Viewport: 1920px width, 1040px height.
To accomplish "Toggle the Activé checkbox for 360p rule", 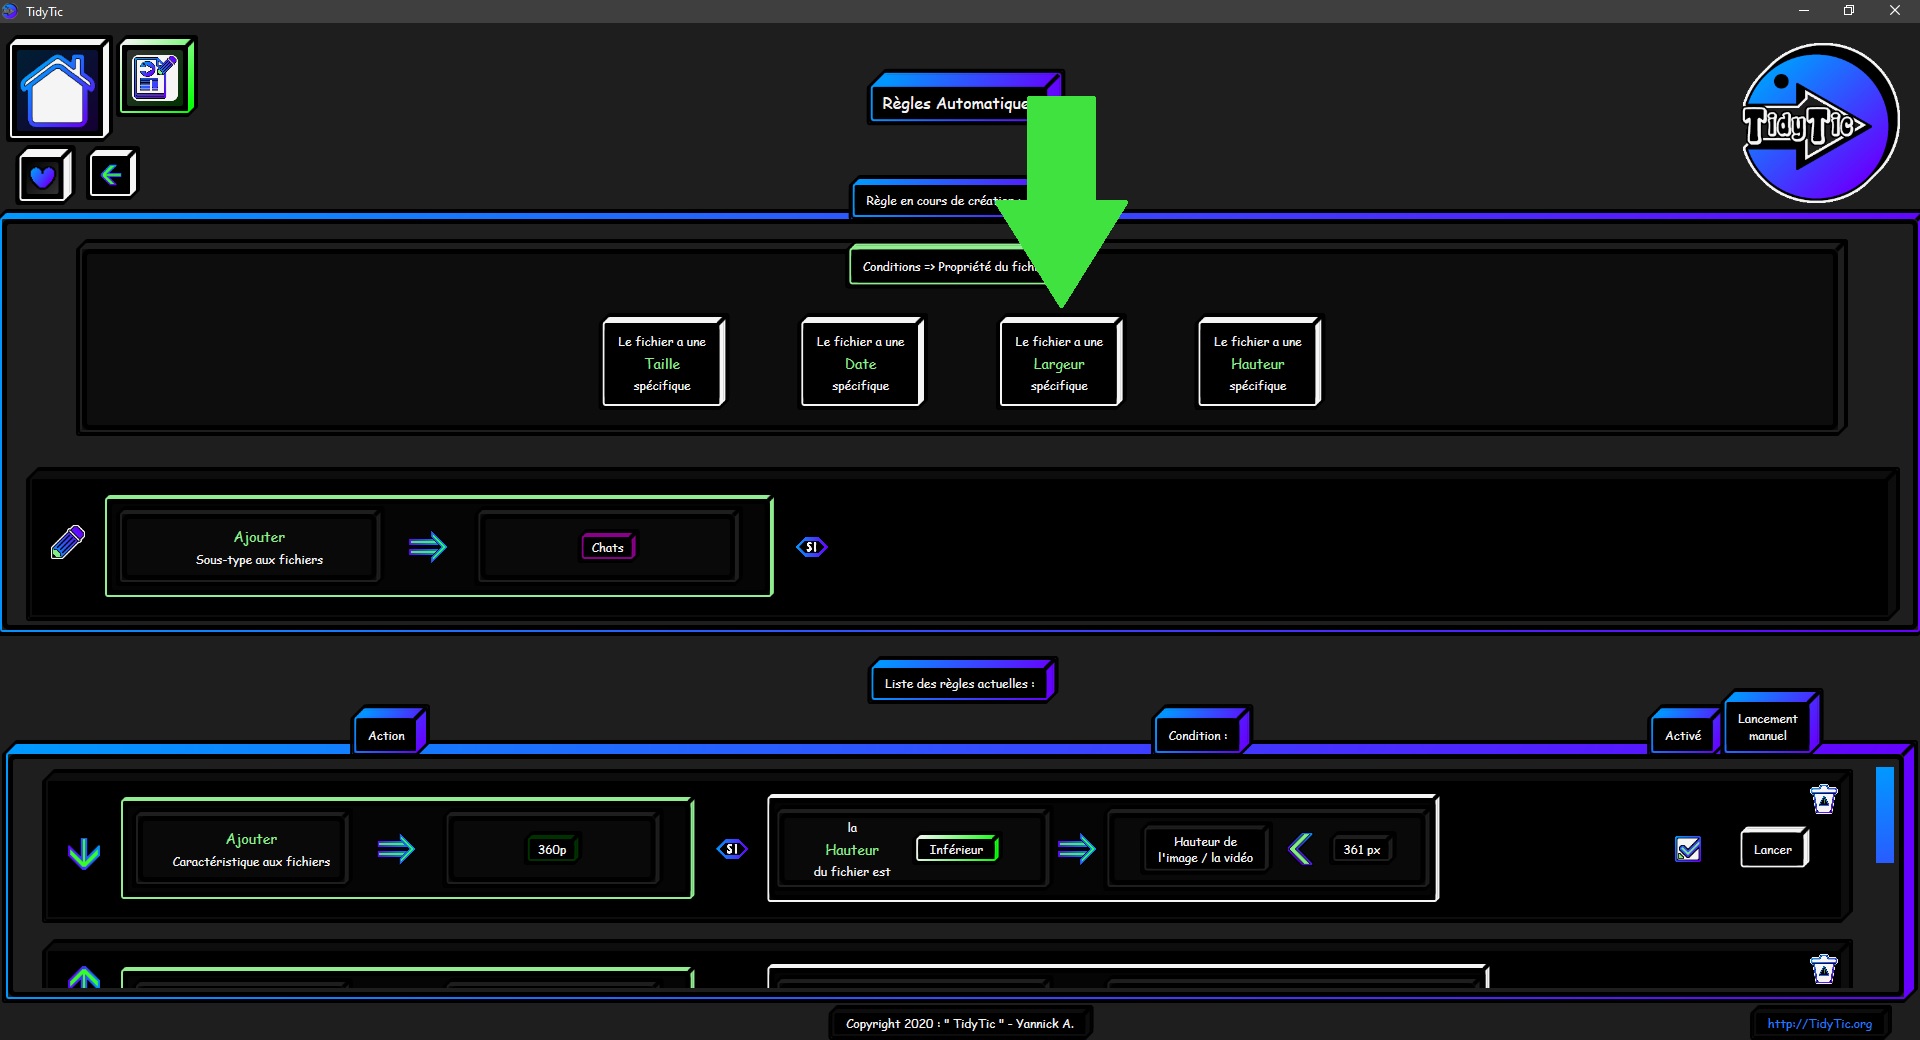I will pos(1688,849).
